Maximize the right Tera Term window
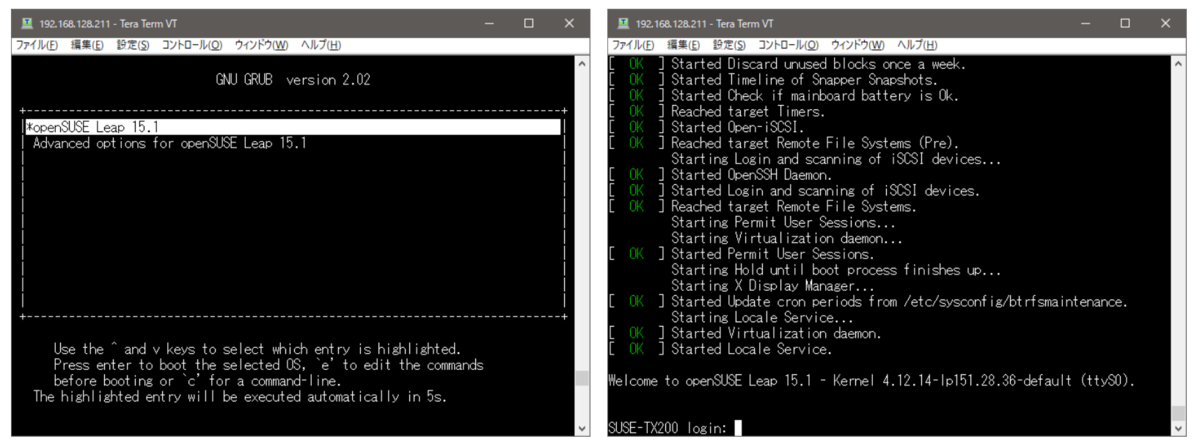 (1126, 23)
